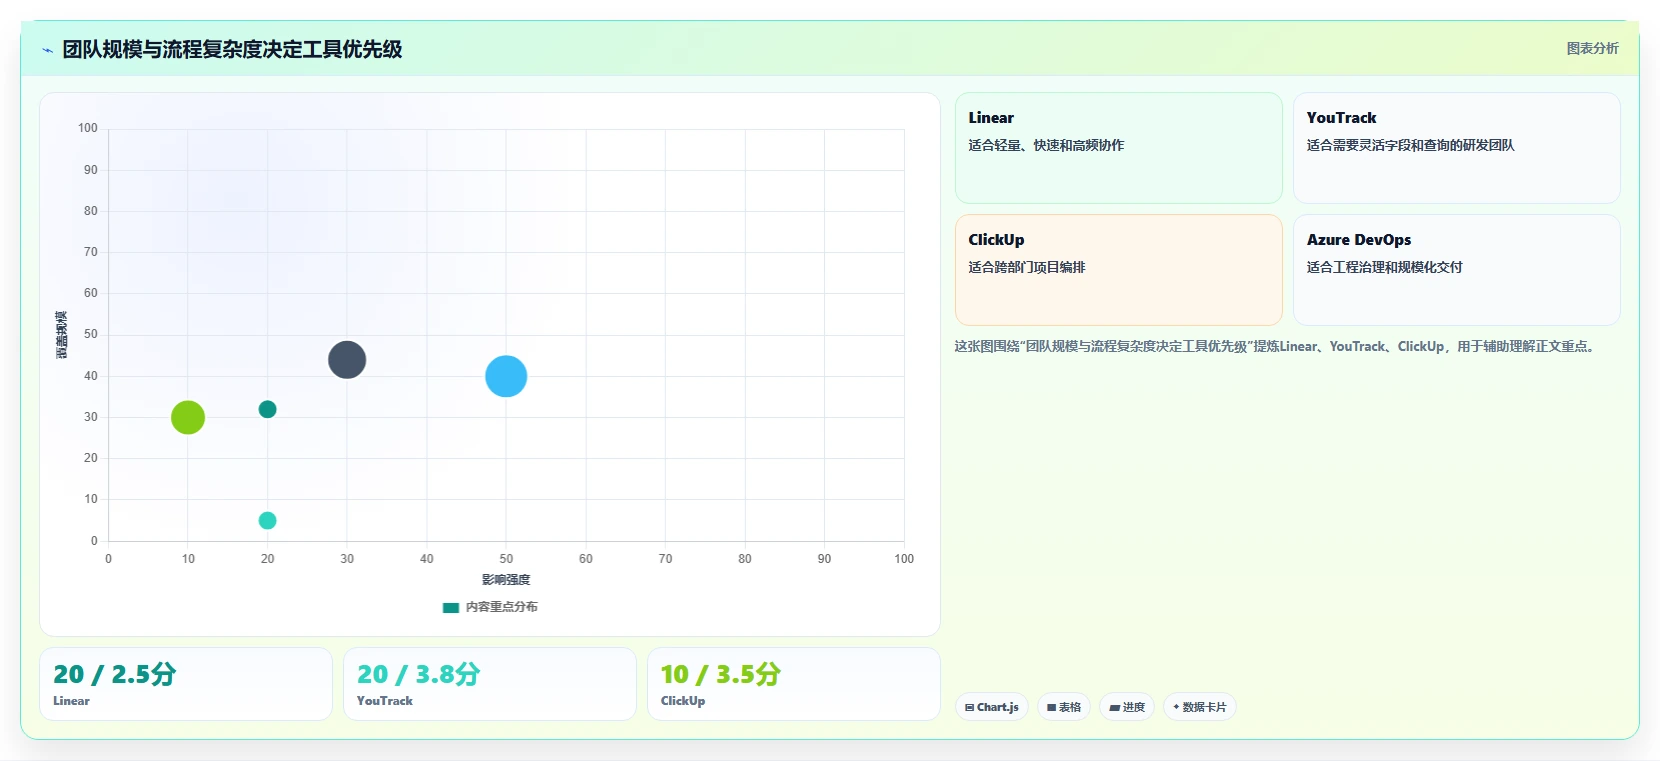The image size is (1660, 761).
Task: Click the y-axis tick label 100
Action: 88,128
